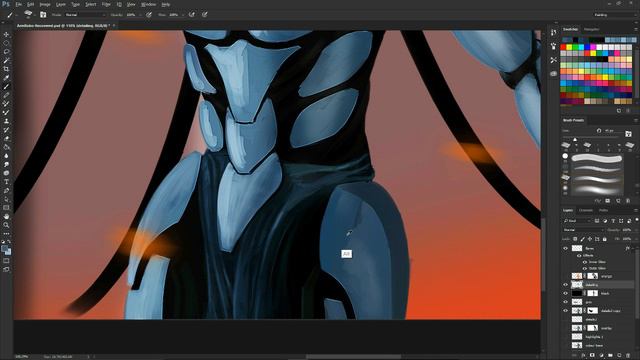Select the Type tool

pyautogui.click(x=6, y=182)
